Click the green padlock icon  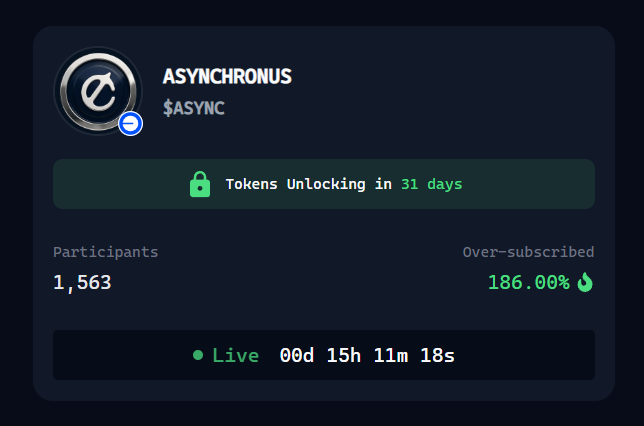pyautogui.click(x=200, y=184)
